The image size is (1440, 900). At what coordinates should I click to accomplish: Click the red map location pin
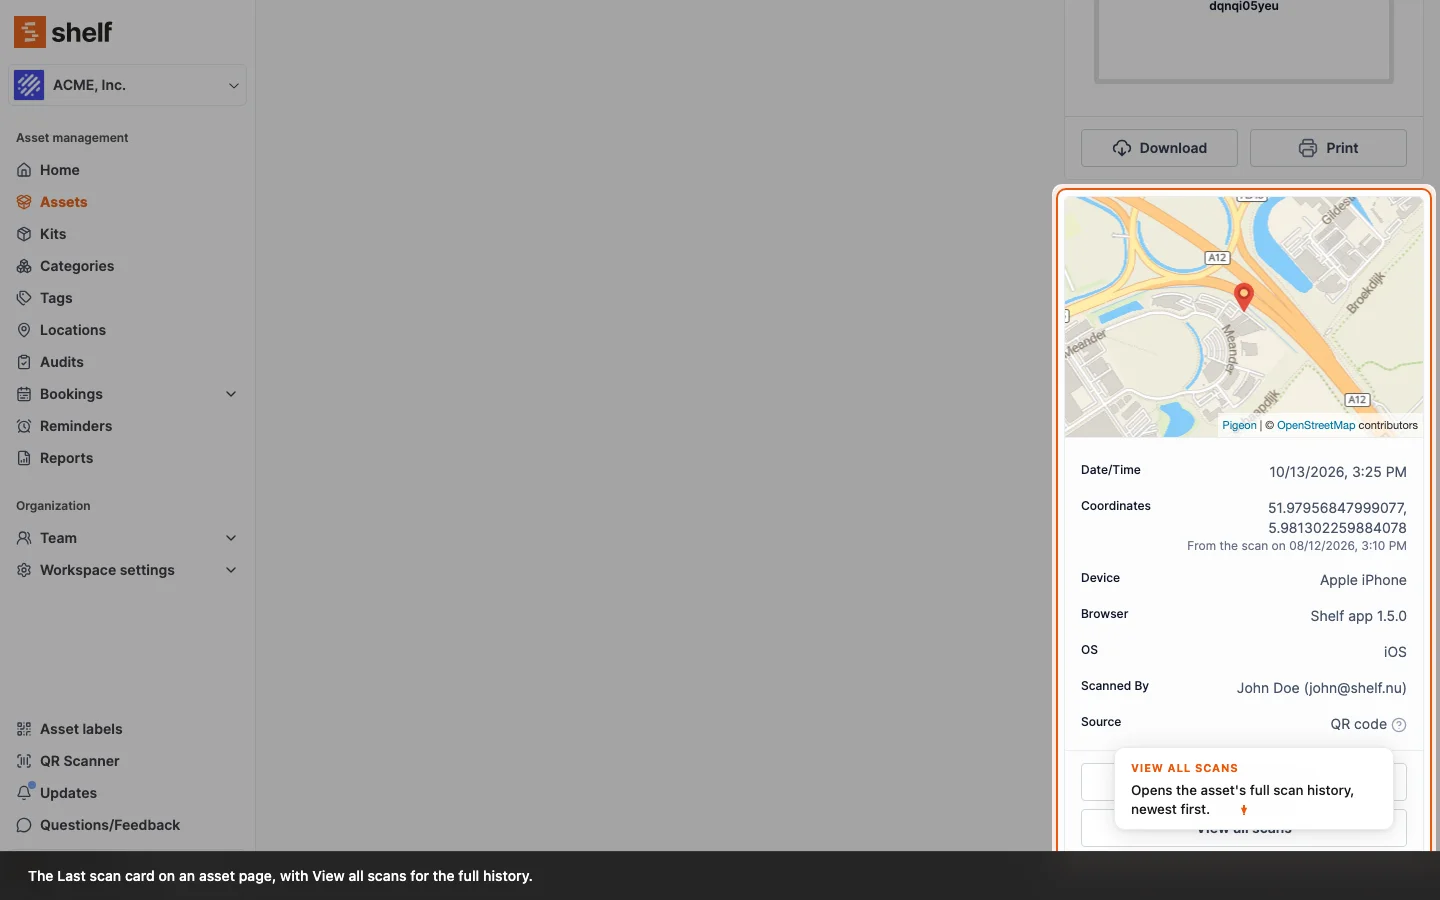pyautogui.click(x=1244, y=297)
